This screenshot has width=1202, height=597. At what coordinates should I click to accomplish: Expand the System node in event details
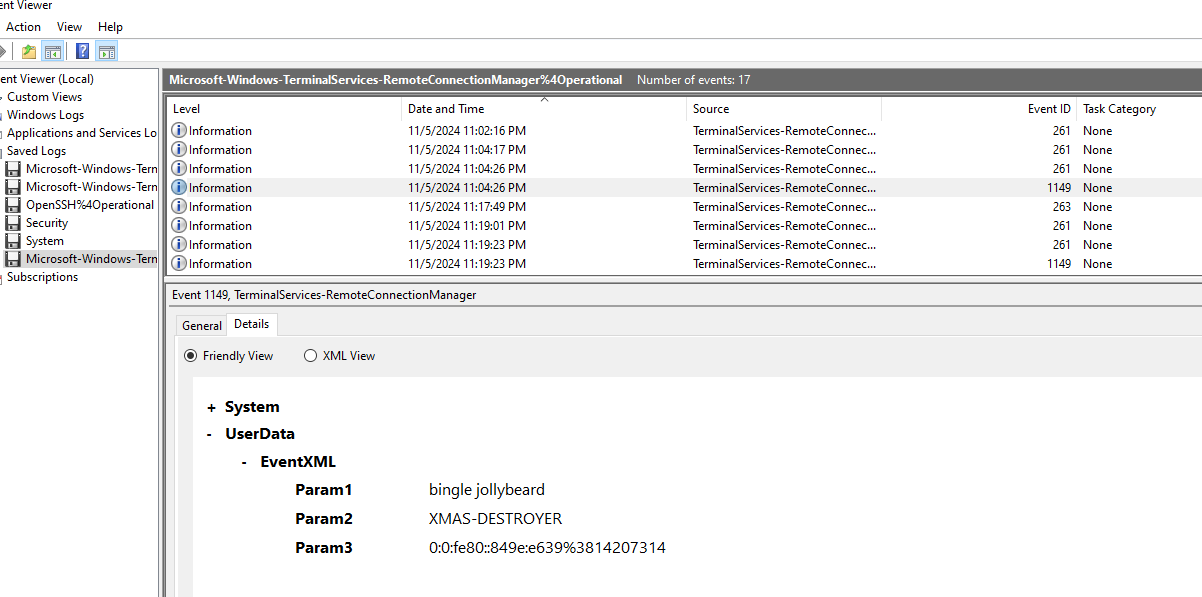click(x=211, y=408)
